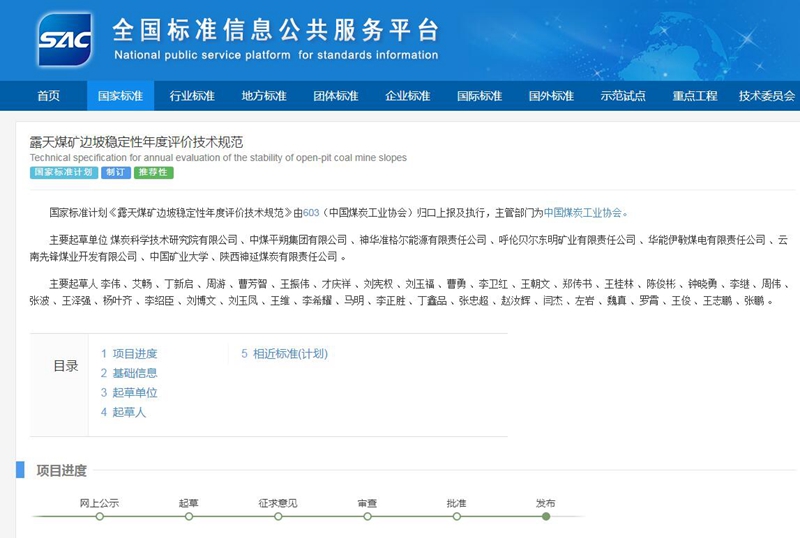Open the 首页 home tab
Viewport: 800px width, 538px height.
48,96
